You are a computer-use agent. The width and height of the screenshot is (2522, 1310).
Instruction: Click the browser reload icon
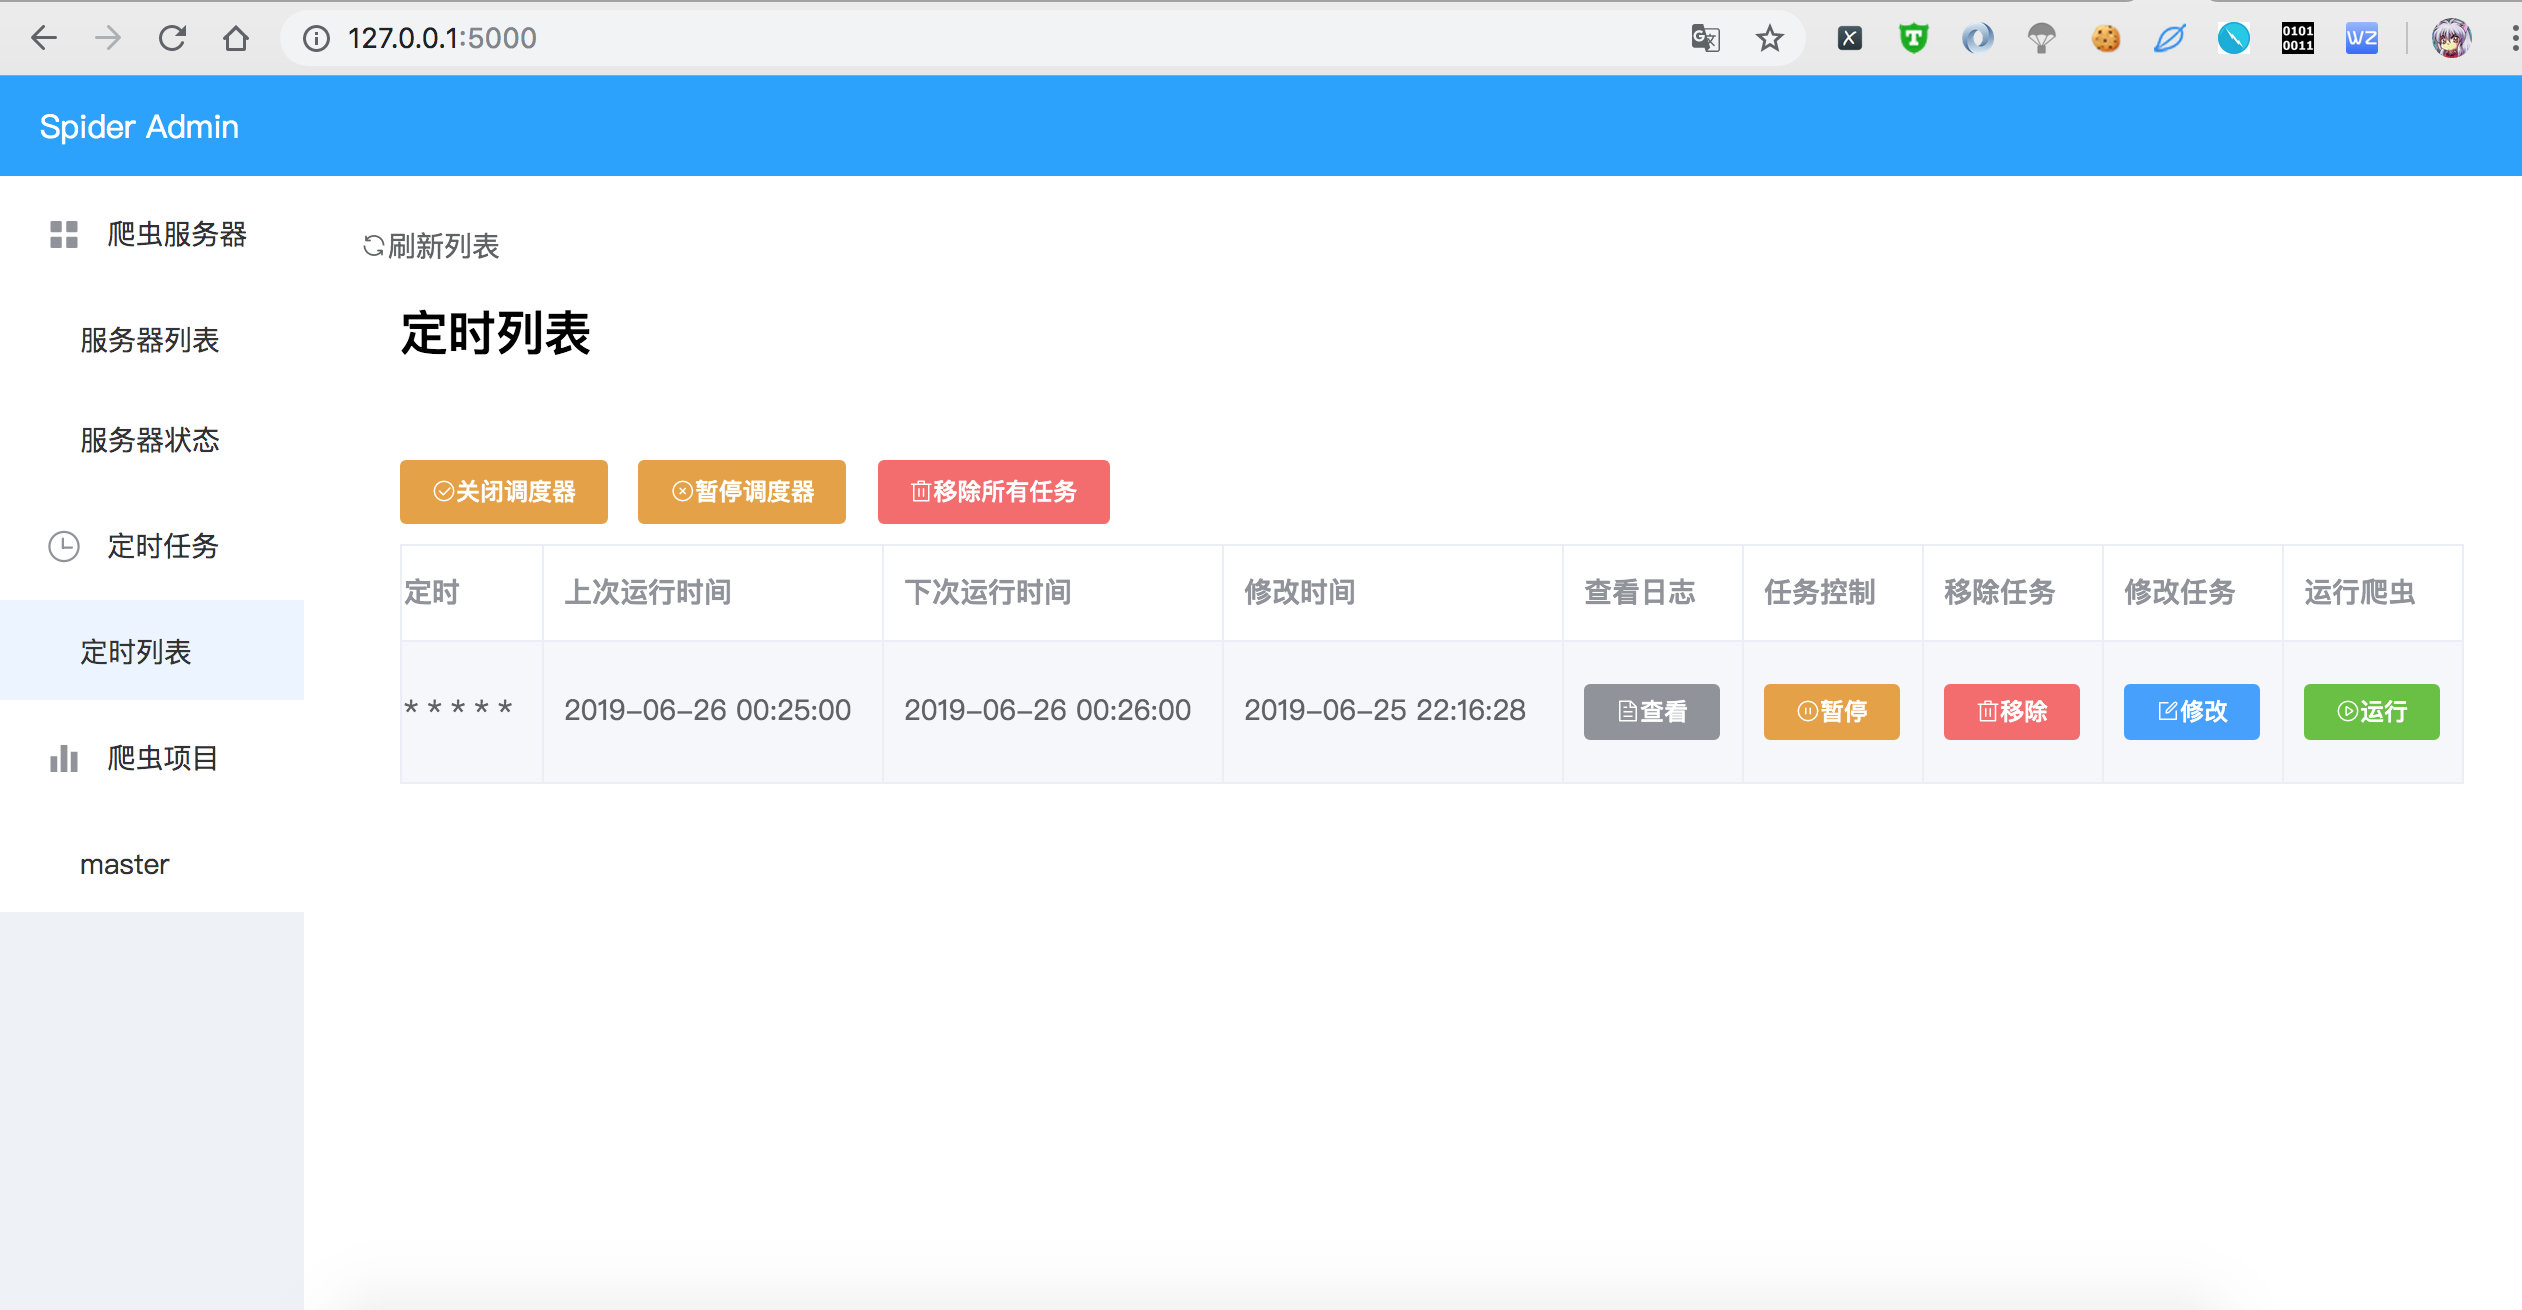pos(172,38)
